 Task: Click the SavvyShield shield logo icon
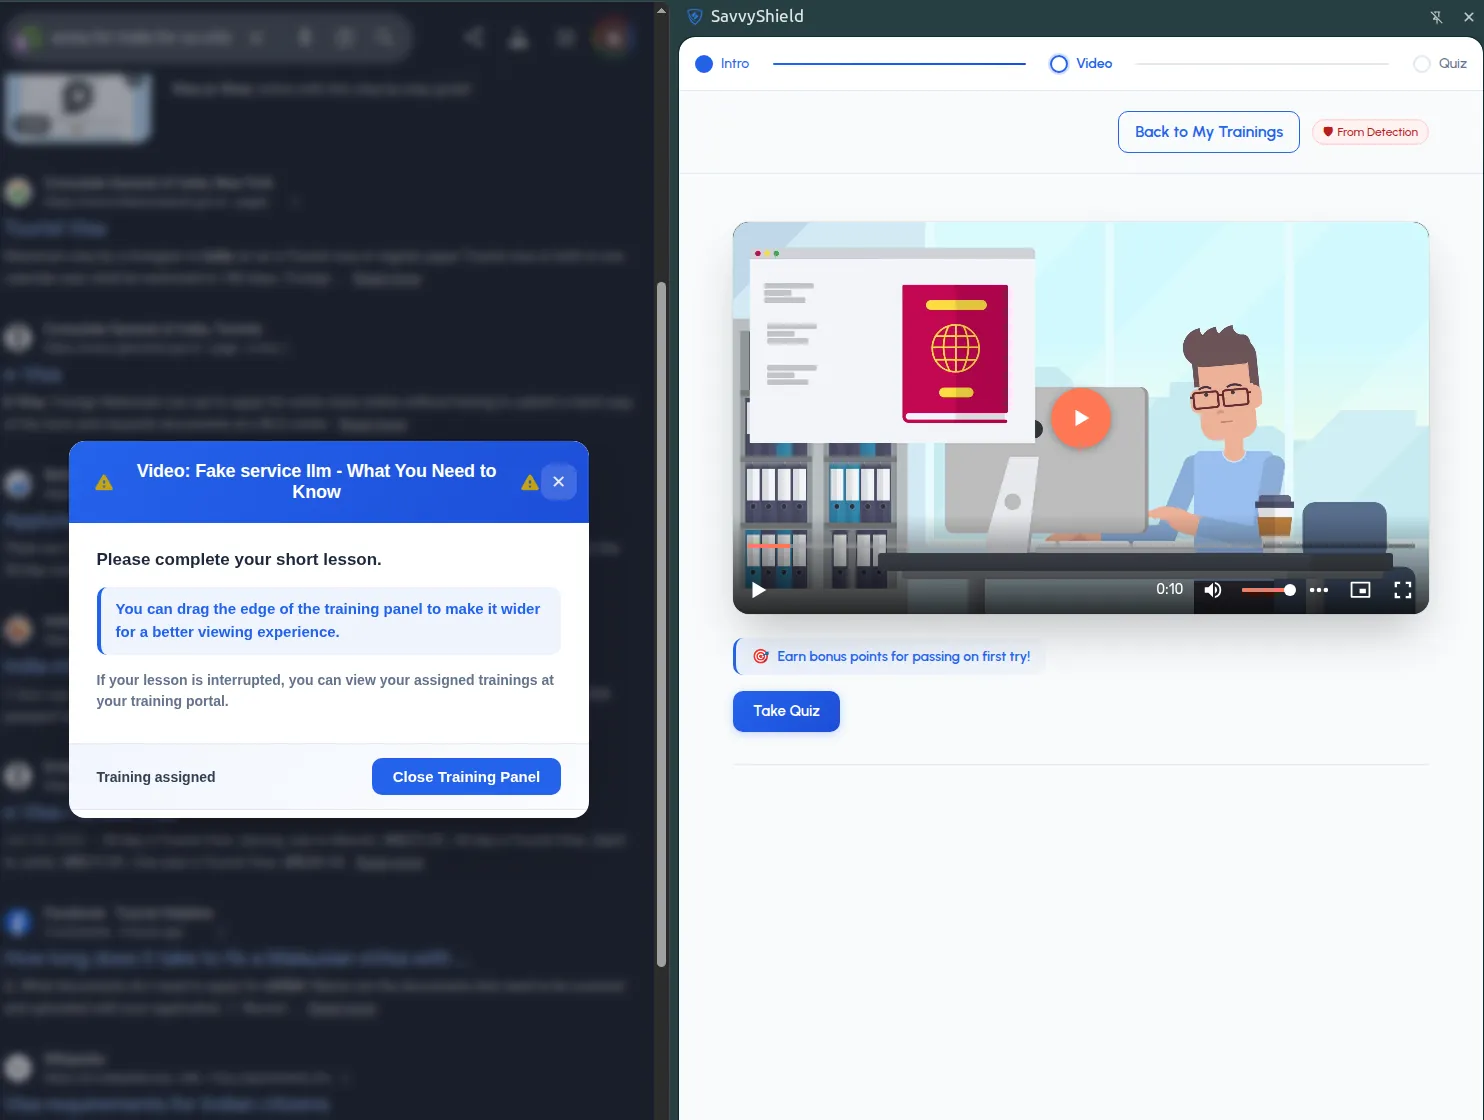(x=695, y=16)
